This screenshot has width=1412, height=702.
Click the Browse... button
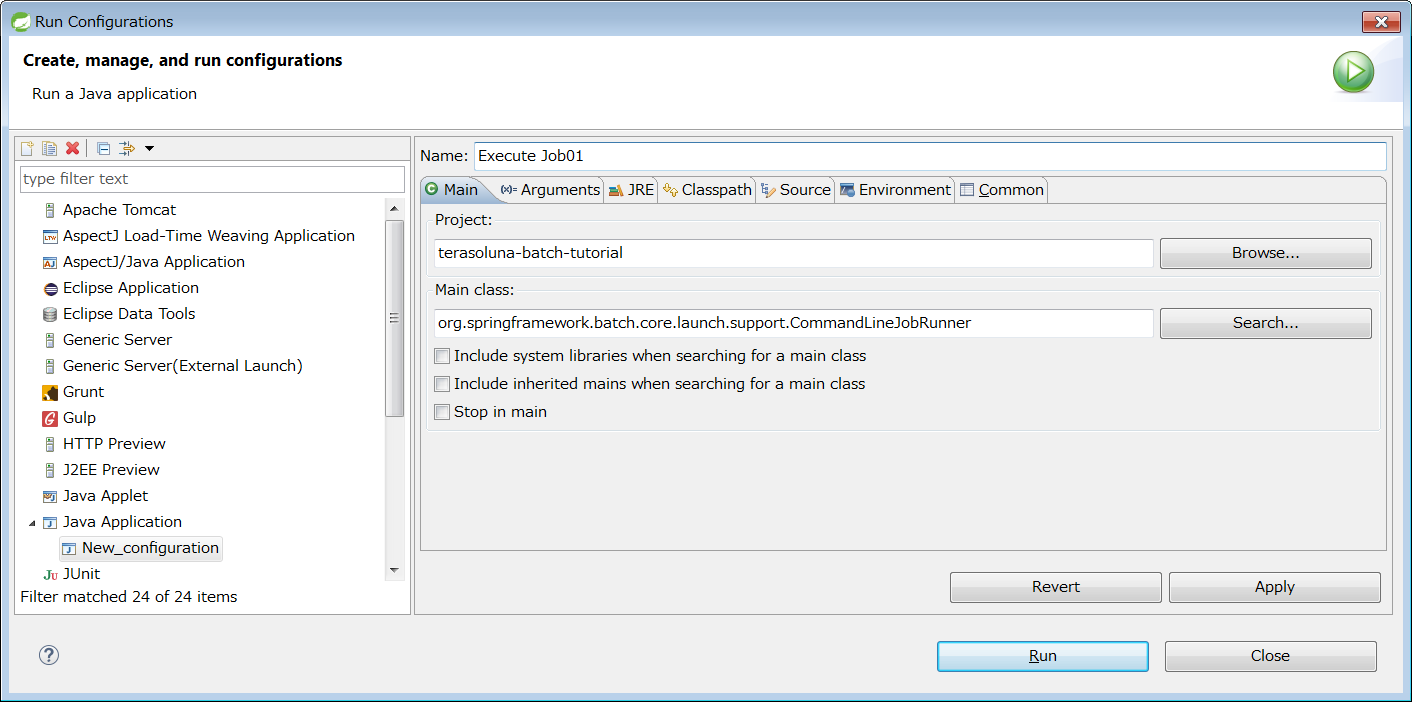coord(1265,253)
